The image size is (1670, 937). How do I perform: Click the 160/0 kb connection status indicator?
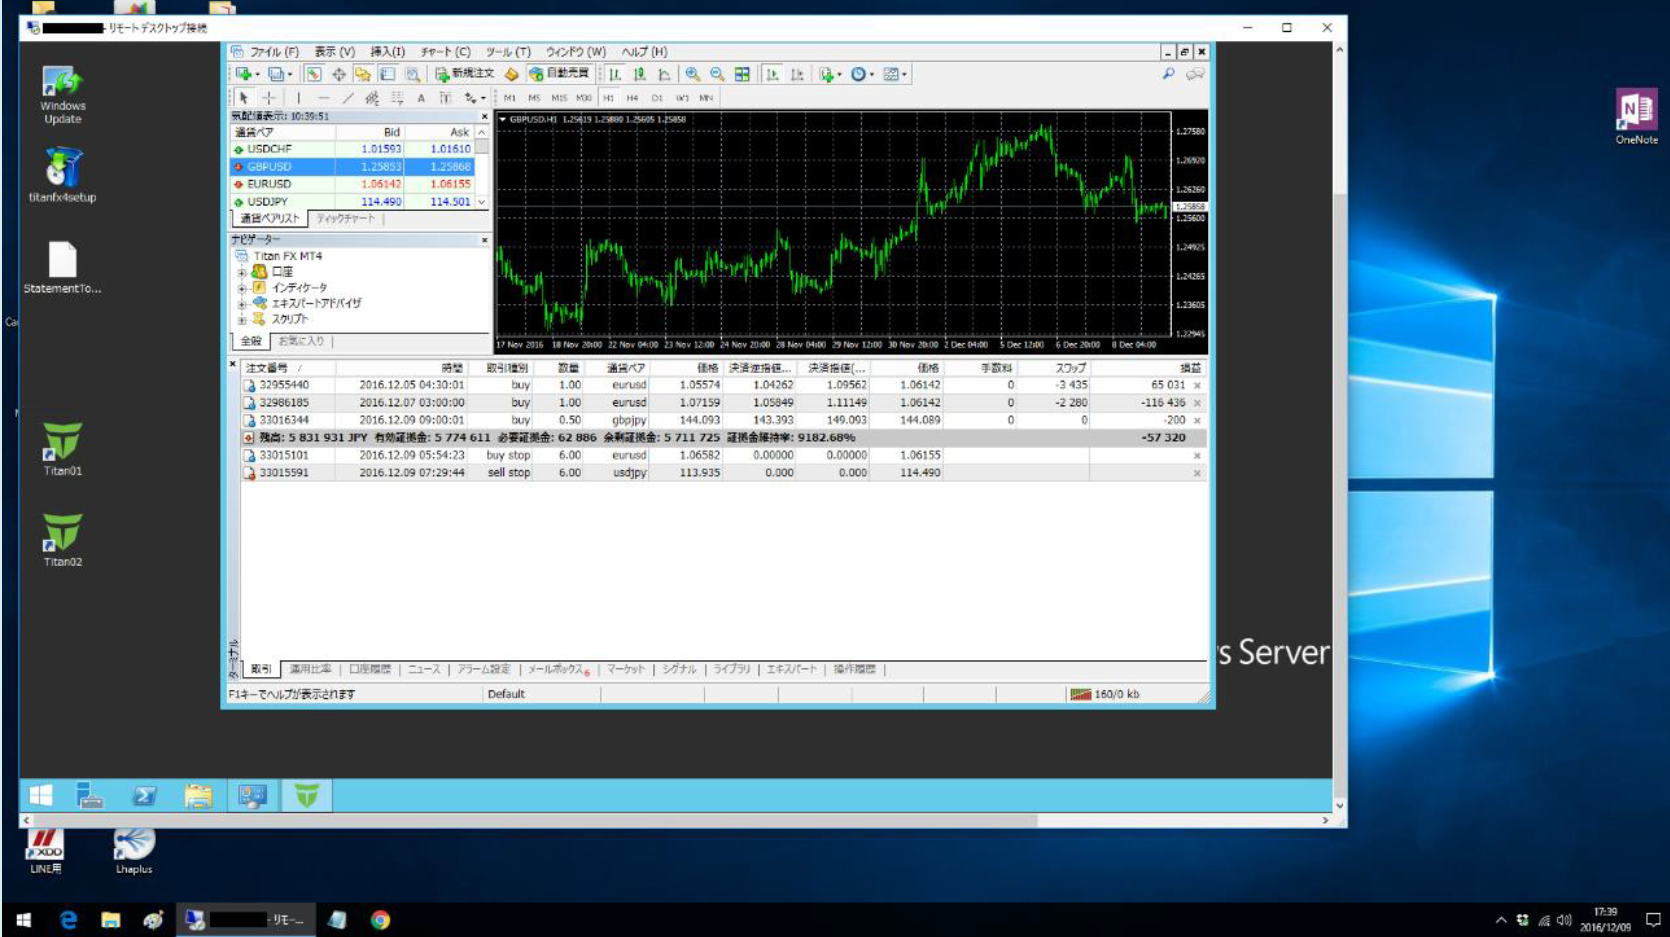point(1105,694)
